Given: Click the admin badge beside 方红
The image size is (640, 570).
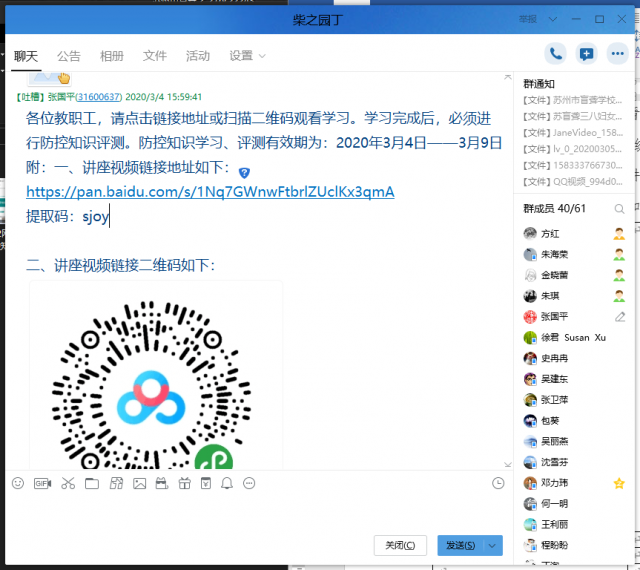Looking at the screenshot, I should coord(619,234).
